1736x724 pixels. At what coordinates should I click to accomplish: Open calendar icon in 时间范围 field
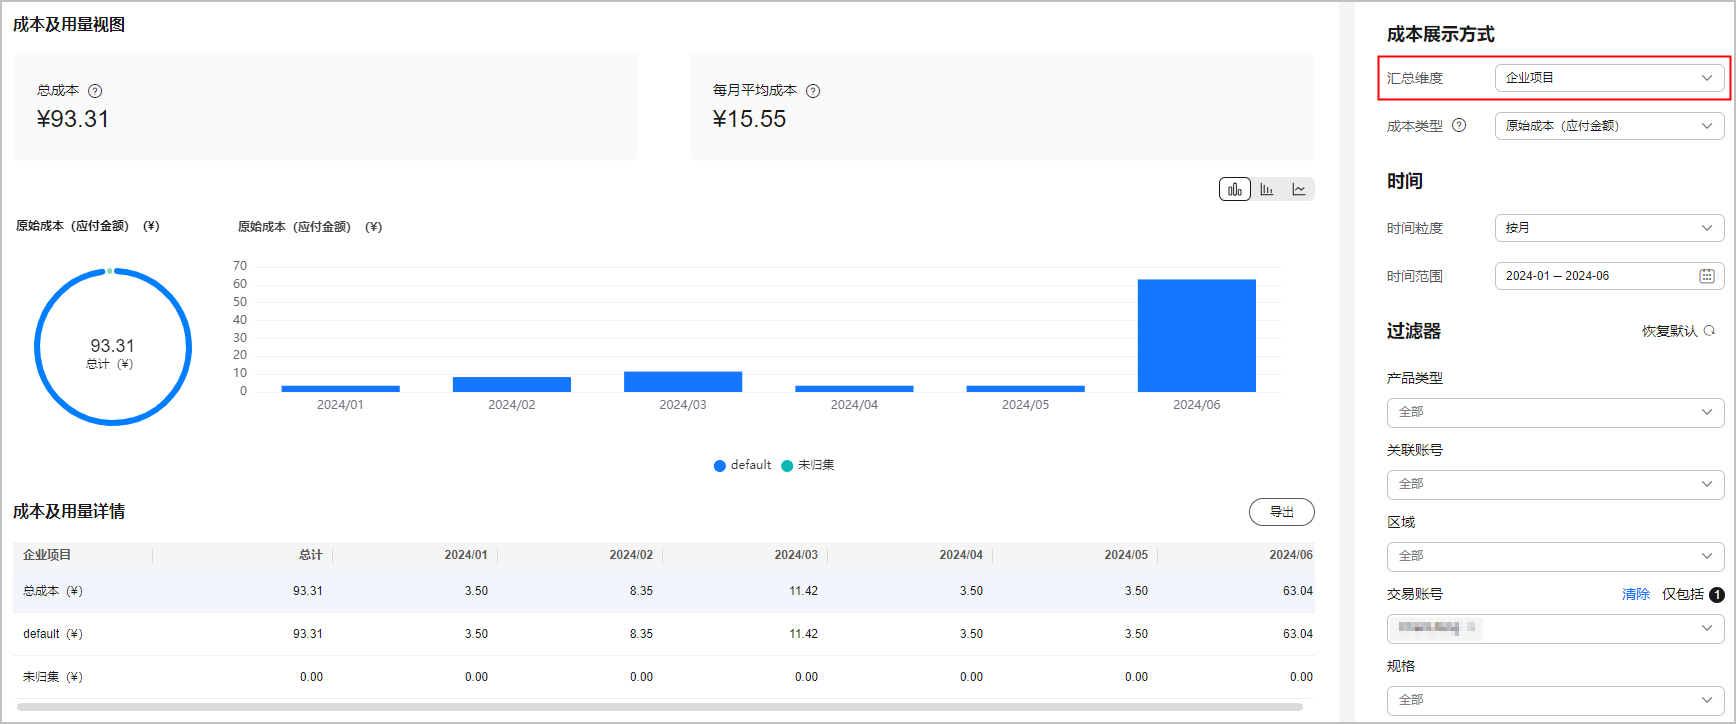pos(1707,276)
